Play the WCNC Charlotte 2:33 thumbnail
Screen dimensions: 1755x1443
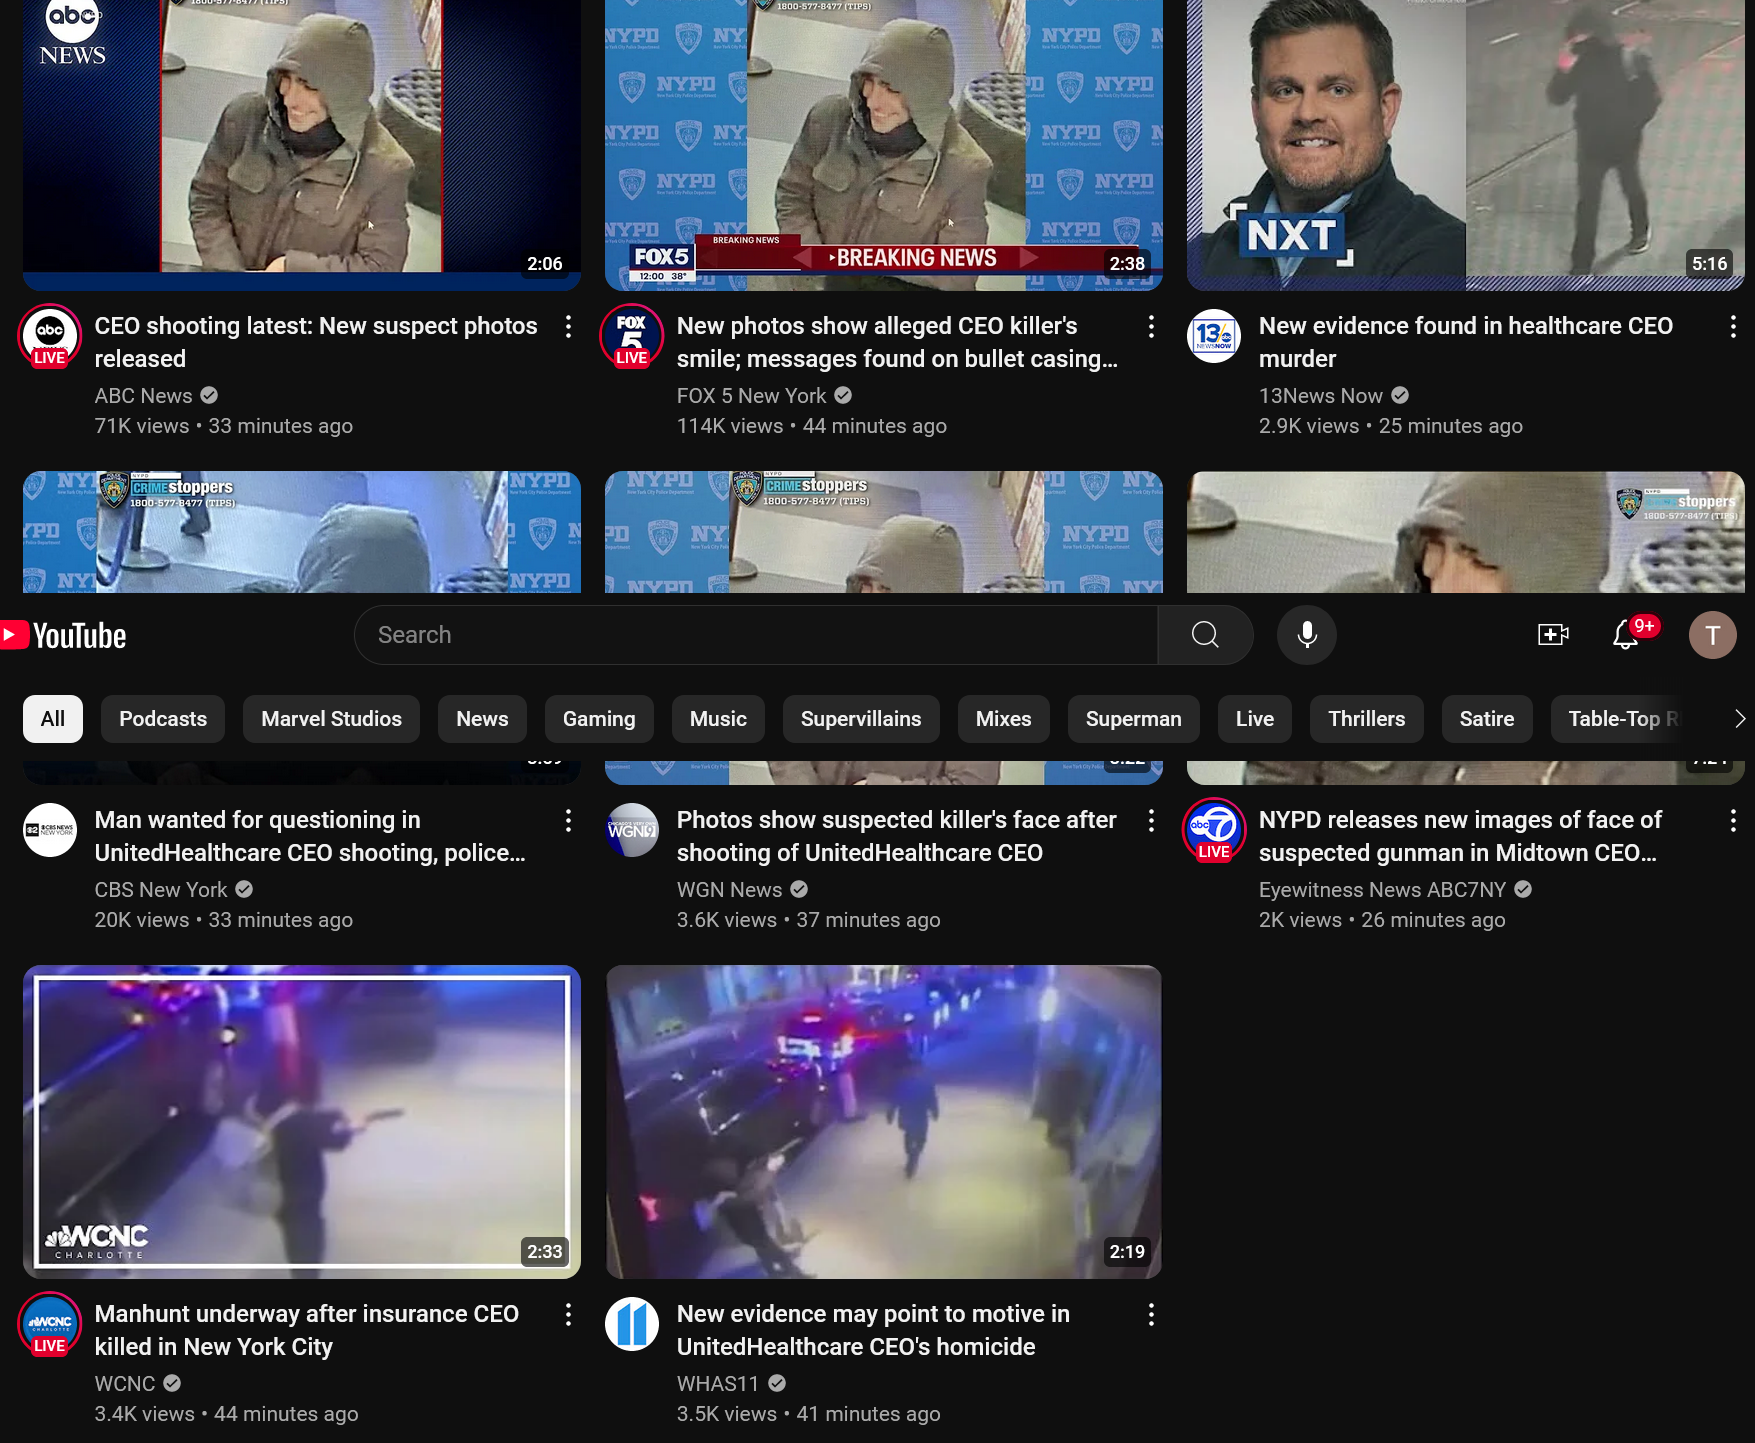(302, 1122)
